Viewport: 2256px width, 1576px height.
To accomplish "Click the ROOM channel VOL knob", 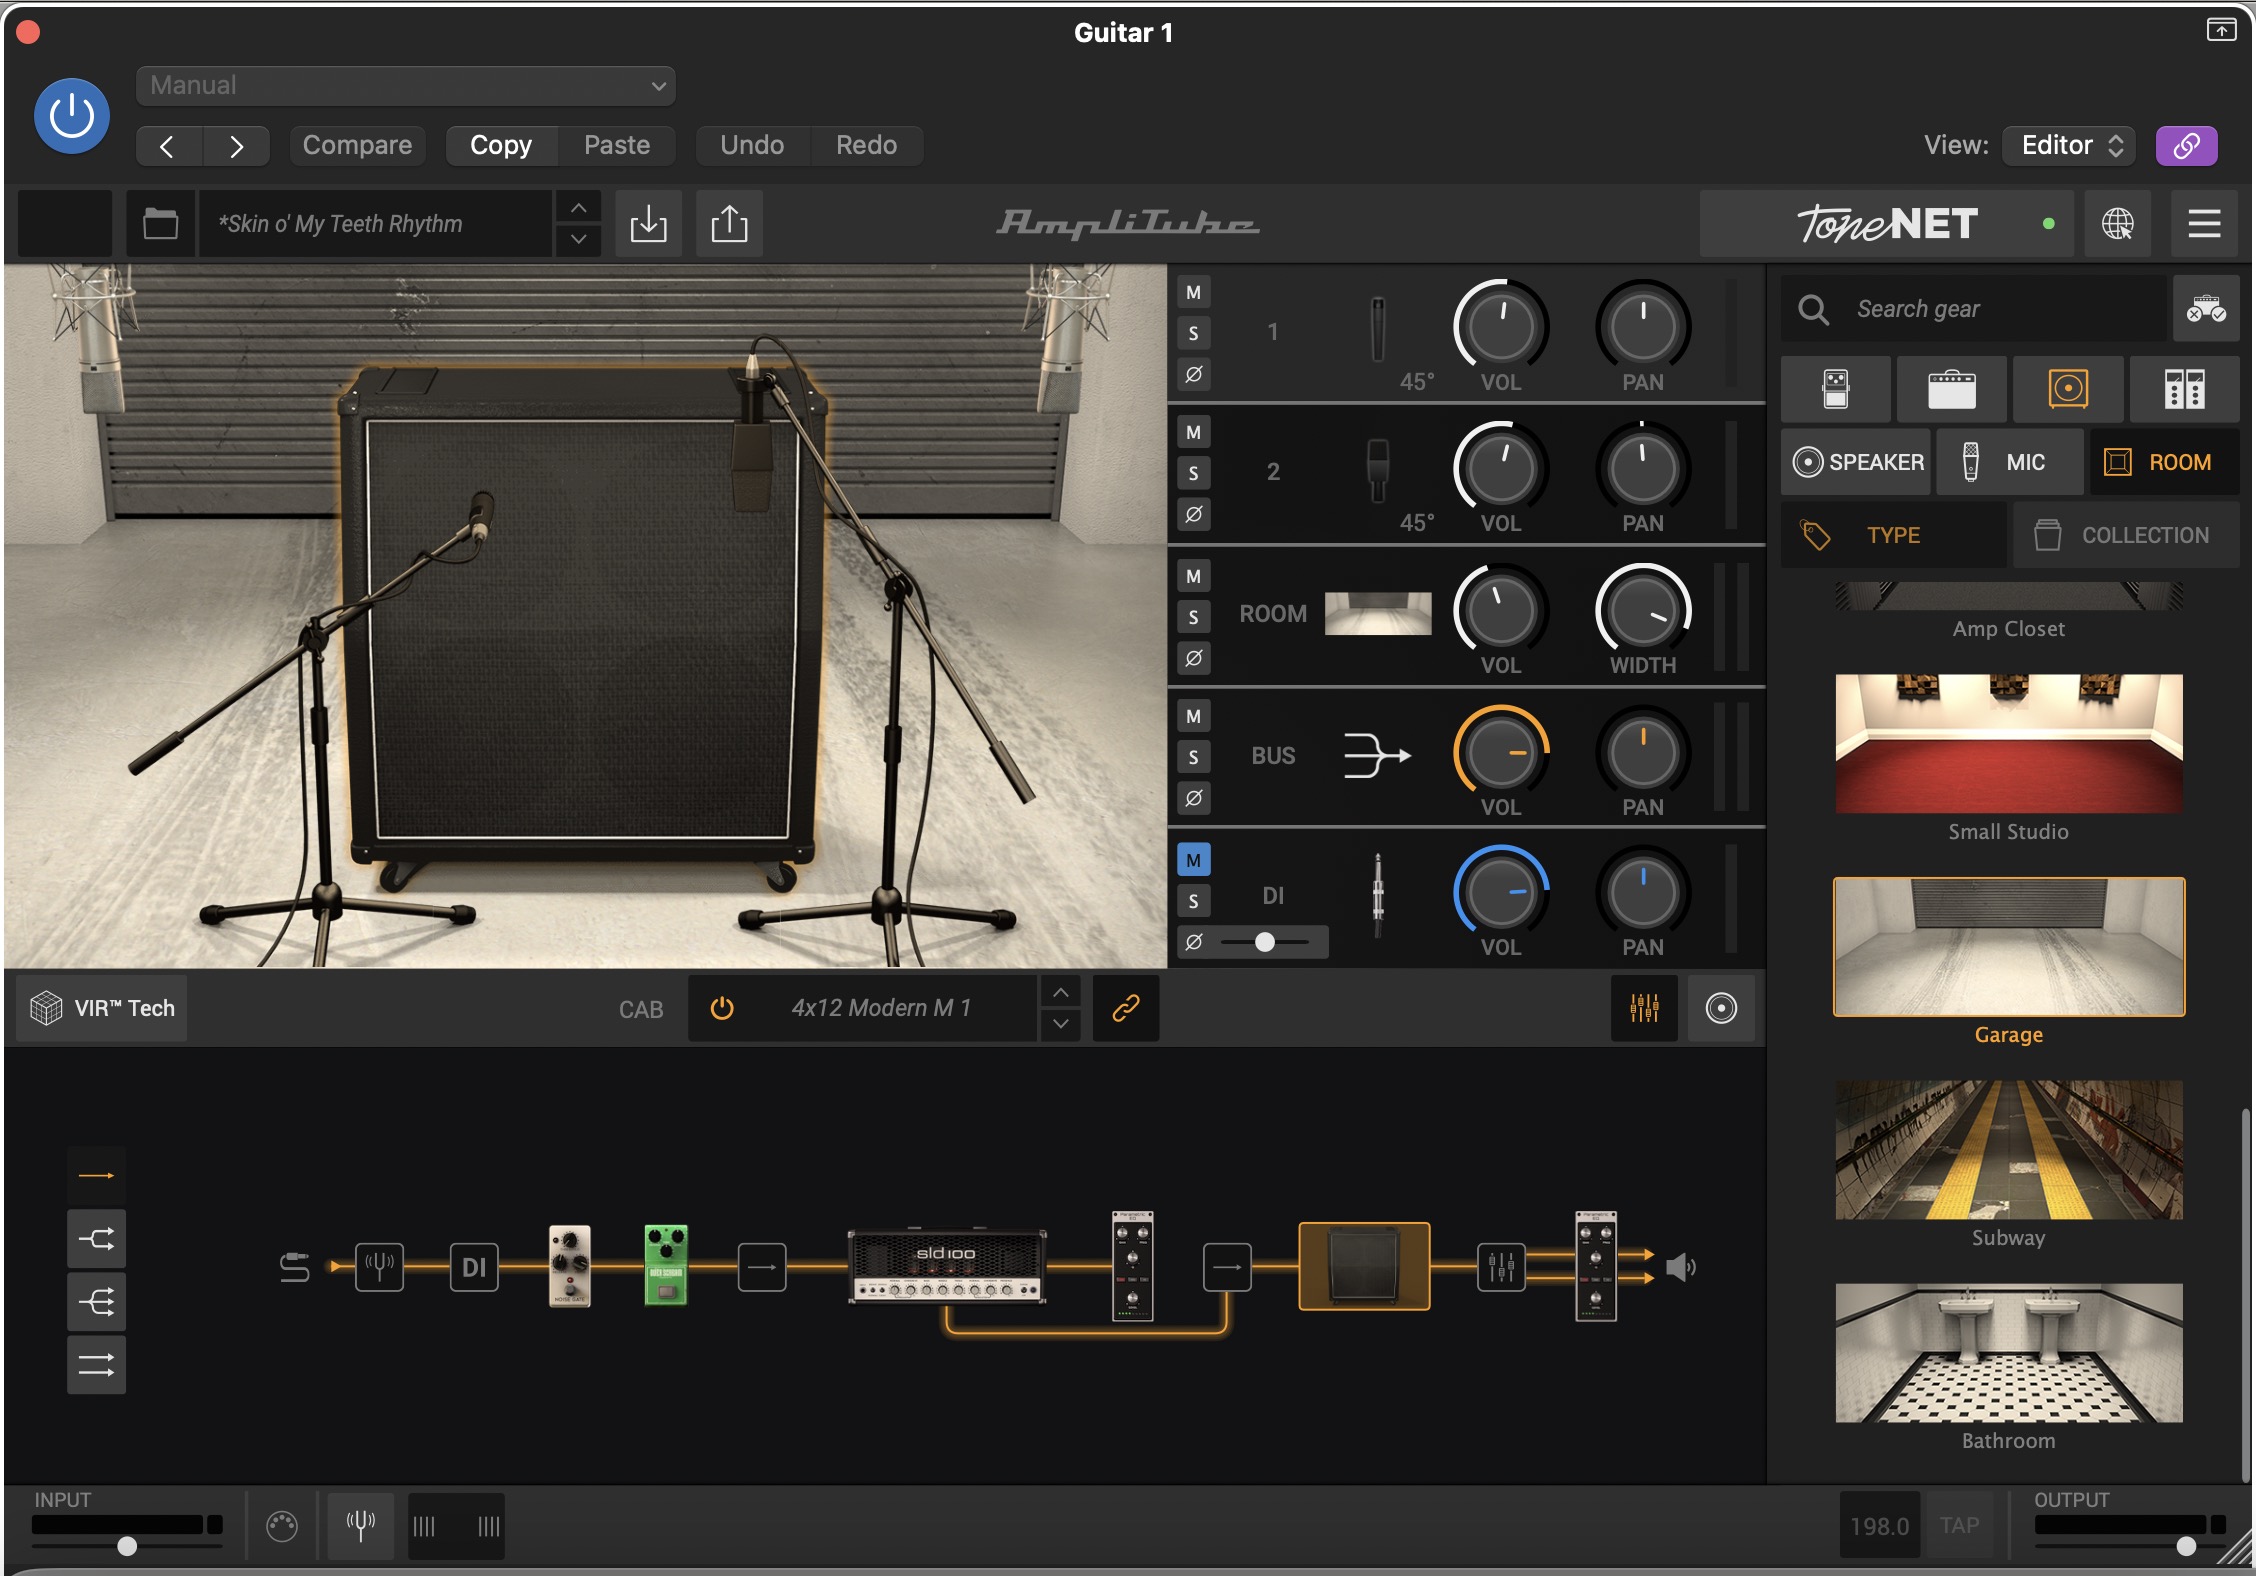I will (1500, 611).
